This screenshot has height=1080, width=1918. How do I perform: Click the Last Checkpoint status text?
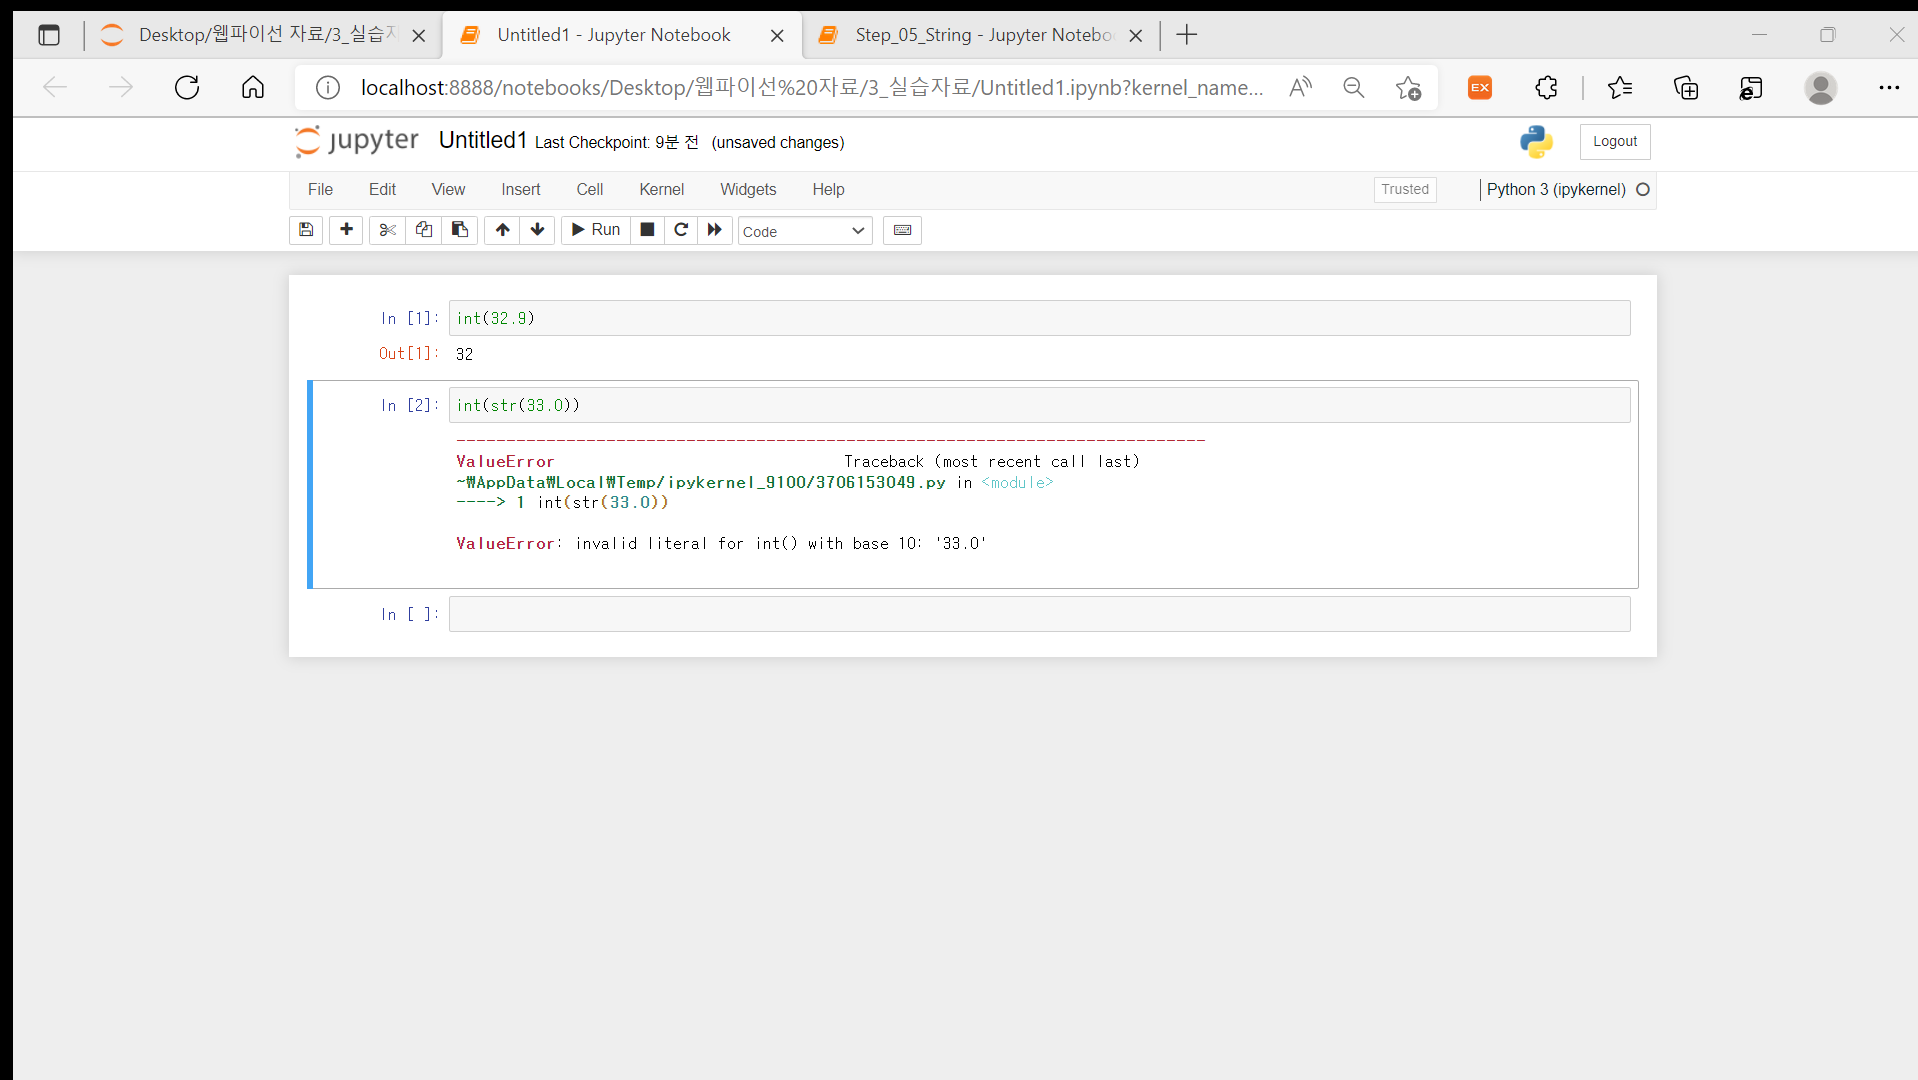coord(616,143)
